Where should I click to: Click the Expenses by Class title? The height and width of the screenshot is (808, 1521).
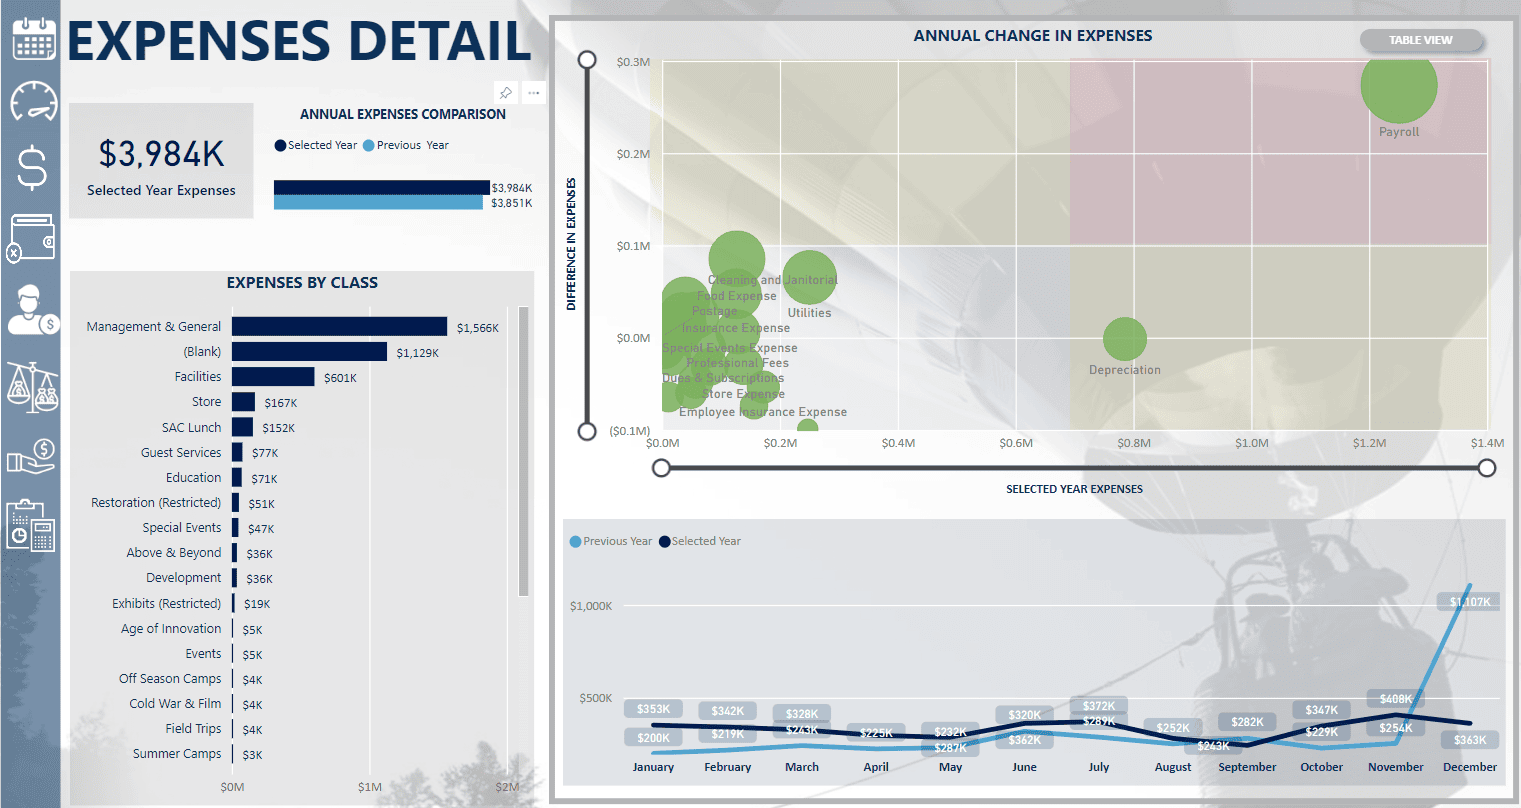coord(302,283)
